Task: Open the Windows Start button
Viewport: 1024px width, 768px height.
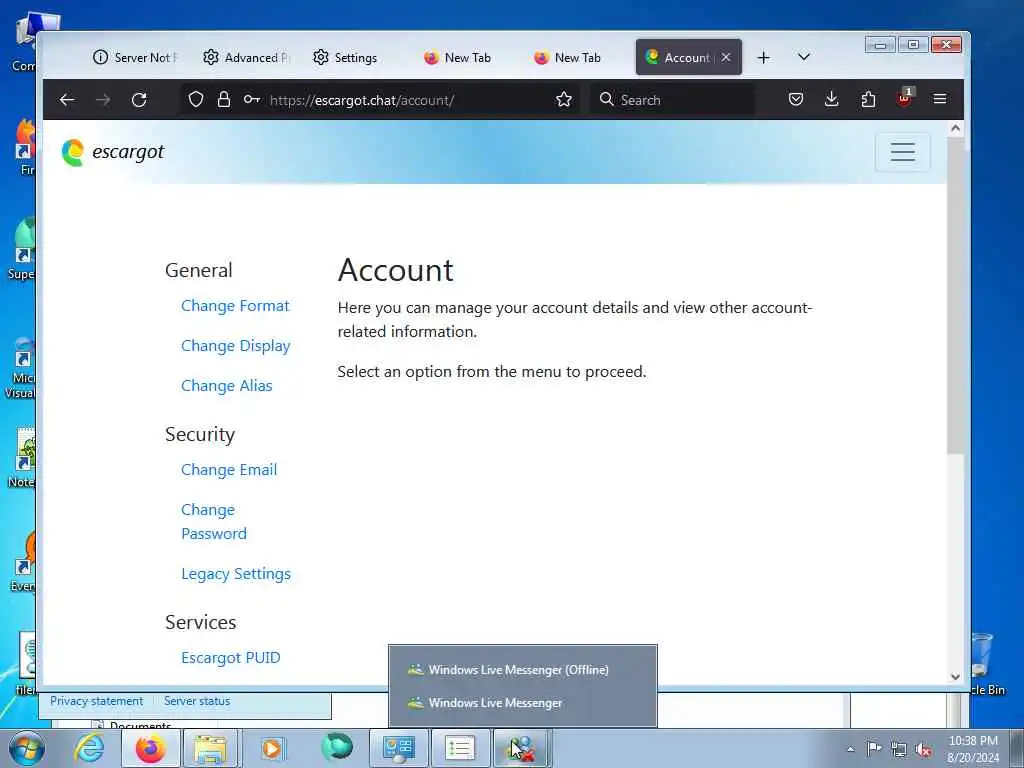Action: [26, 748]
